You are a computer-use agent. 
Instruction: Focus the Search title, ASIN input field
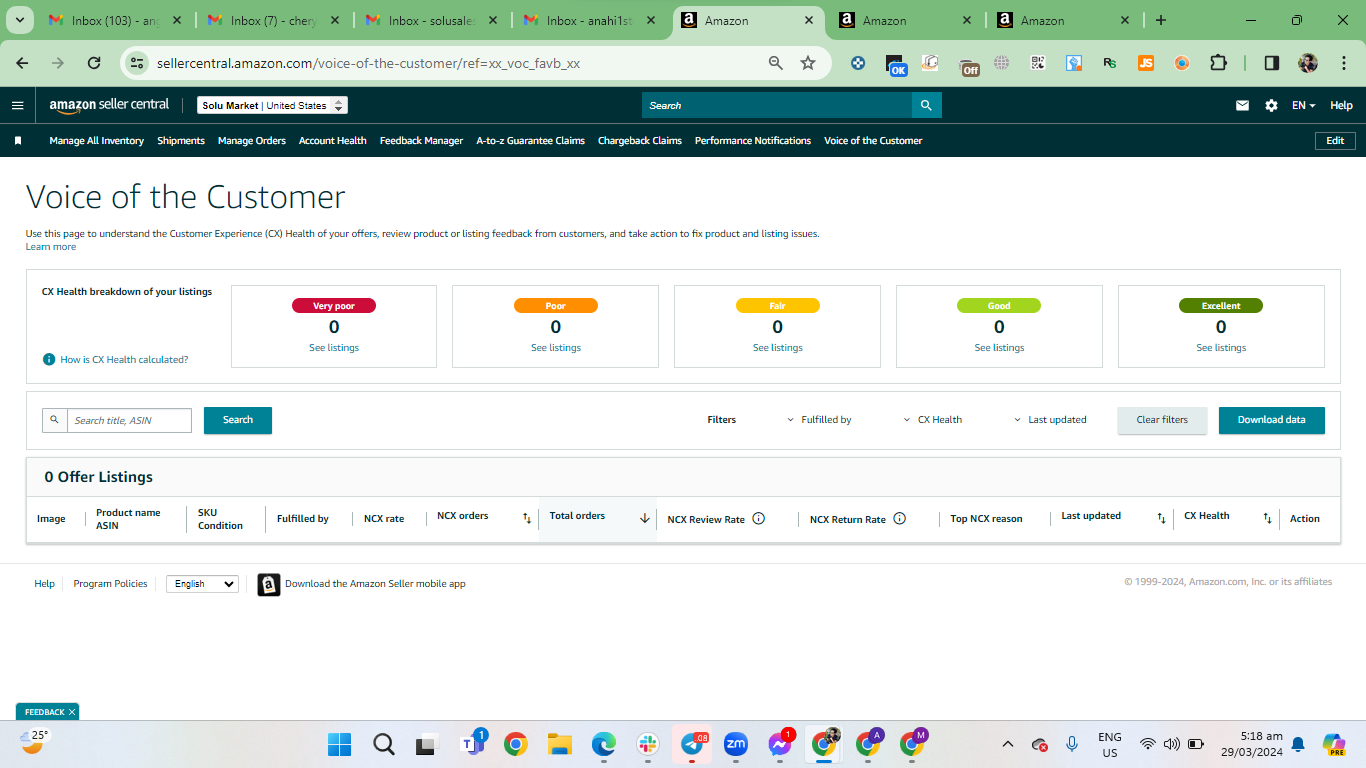129,420
